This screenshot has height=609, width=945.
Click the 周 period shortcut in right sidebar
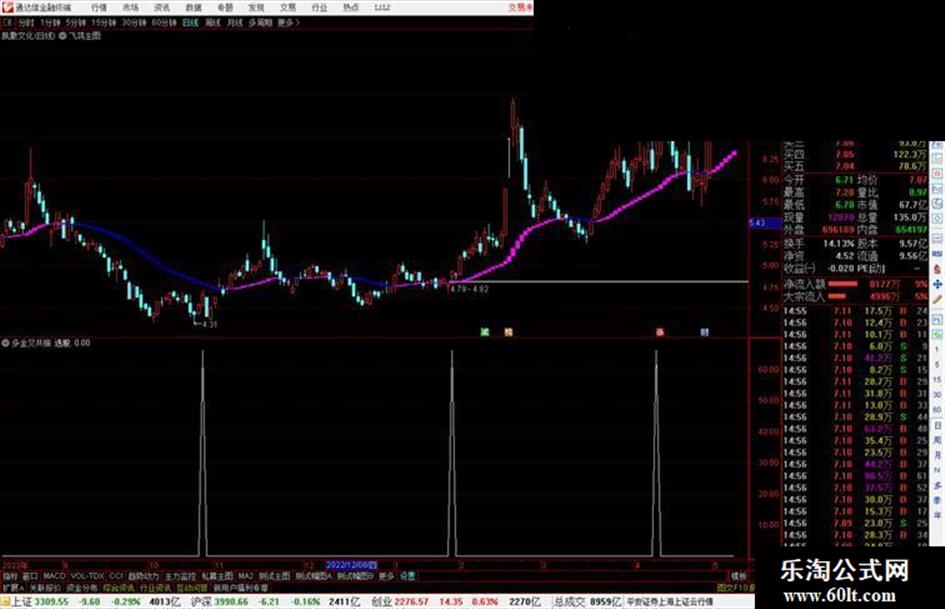point(937,441)
